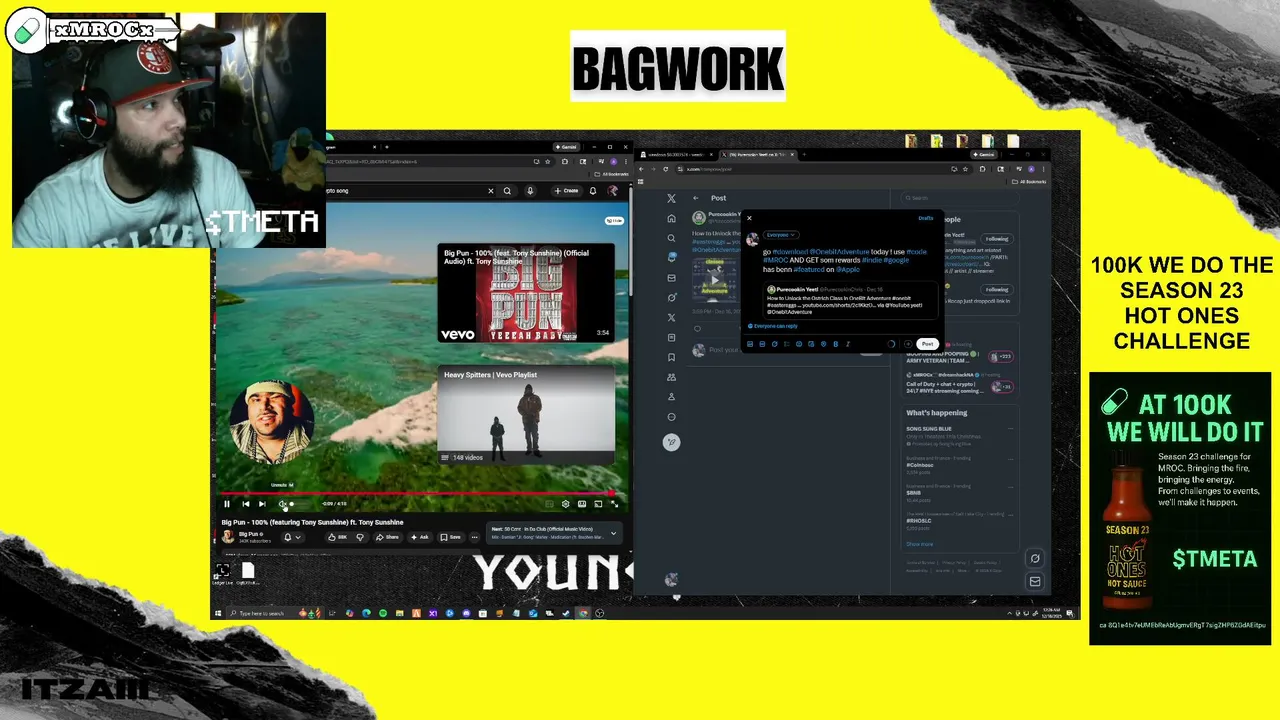Click Show more under What's happening
Viewport: 1280px width, 720px height.
click(x=919, y=544)
